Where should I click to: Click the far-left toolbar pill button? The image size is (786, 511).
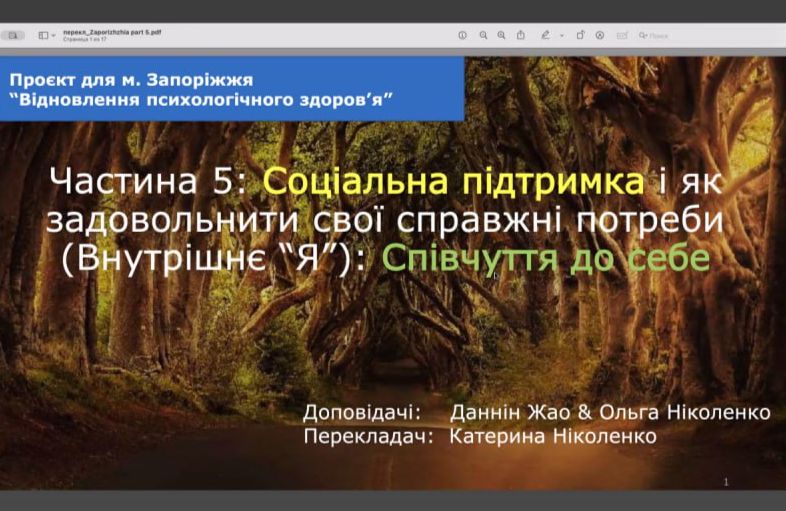coord(13,36)
